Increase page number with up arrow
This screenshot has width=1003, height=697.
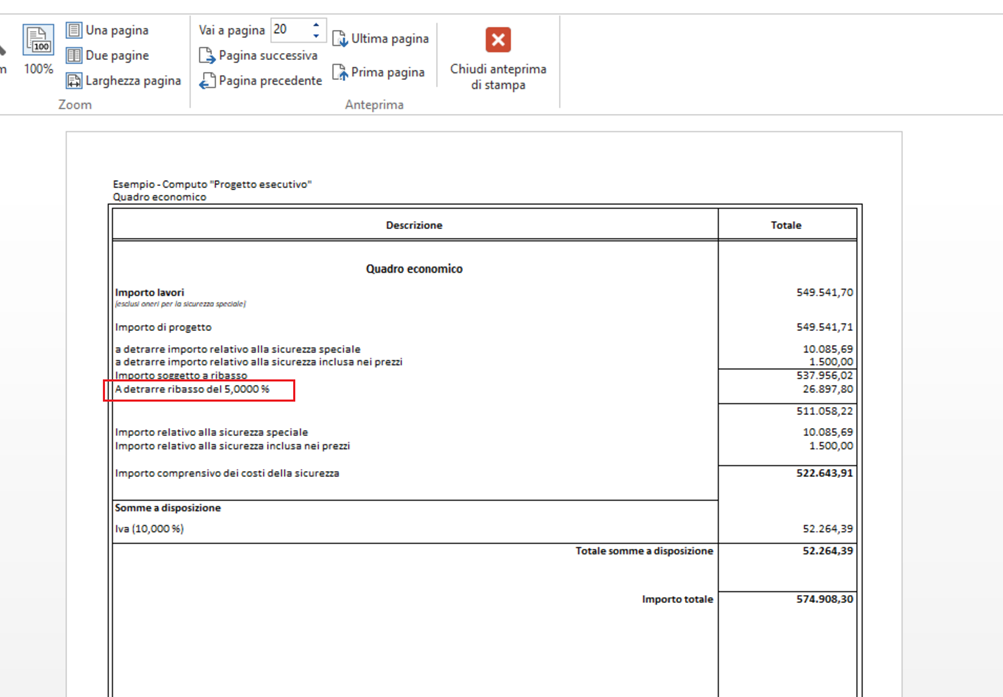[x=316, y=25]
